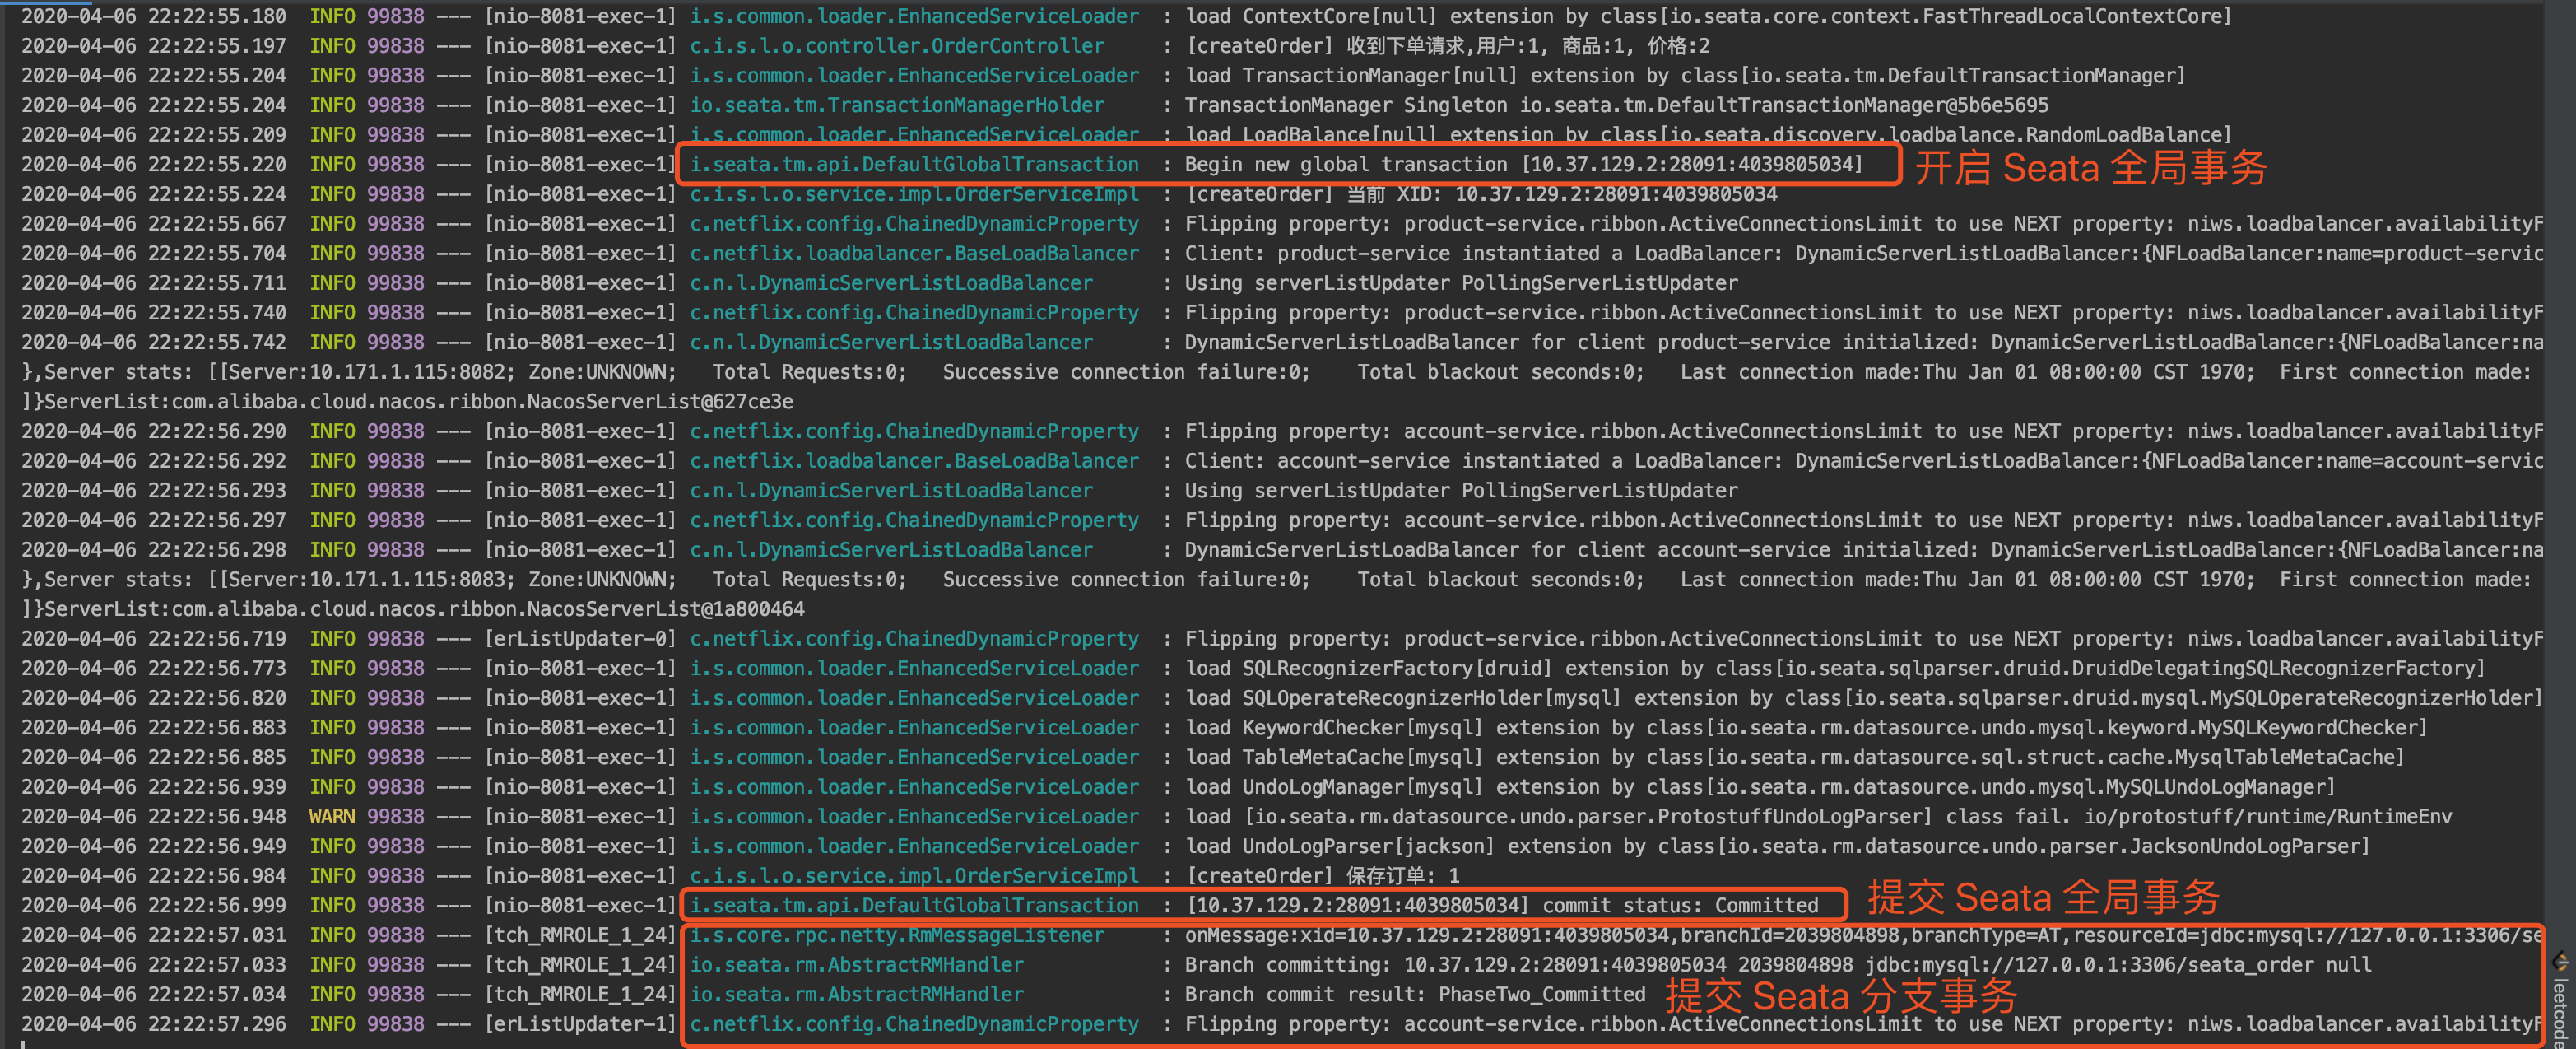
Task: Click NacosServerList@627ce3e server list line
Action: pyautogui.click(x=408, y=402)
